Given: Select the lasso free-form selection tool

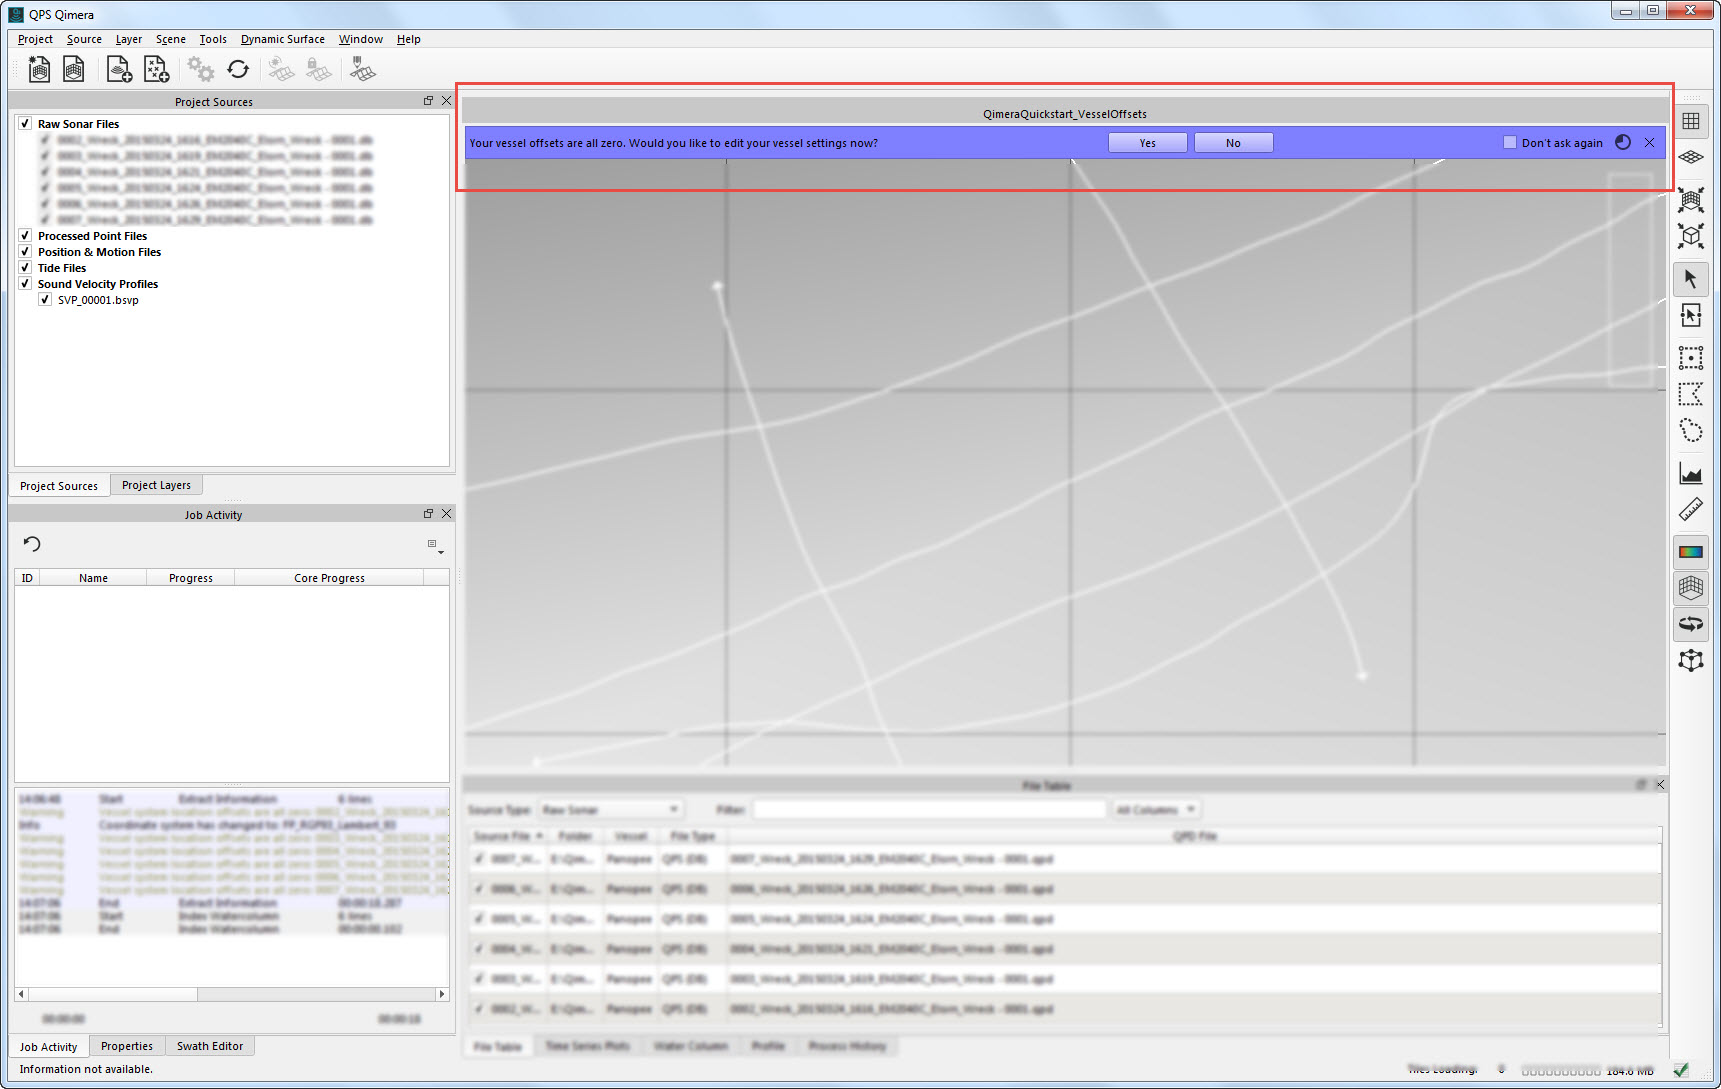Looking at the screenshot, I should click(1690, 431).
